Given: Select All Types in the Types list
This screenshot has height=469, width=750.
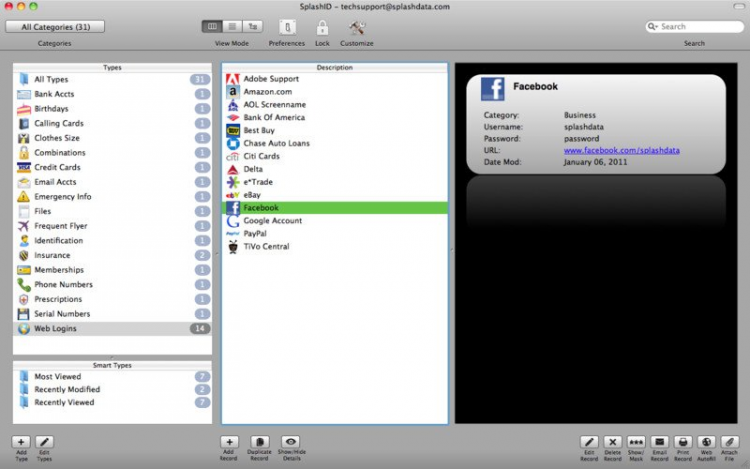Looking at the screenshot, I should pos(112,79).
